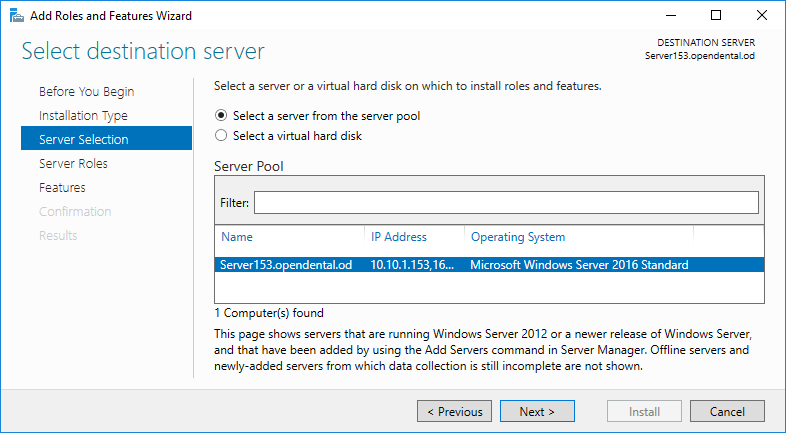Image resolution: width=786 pixels, height=434 pixels.
Task: Cancel the wizard
Action: 727,411
